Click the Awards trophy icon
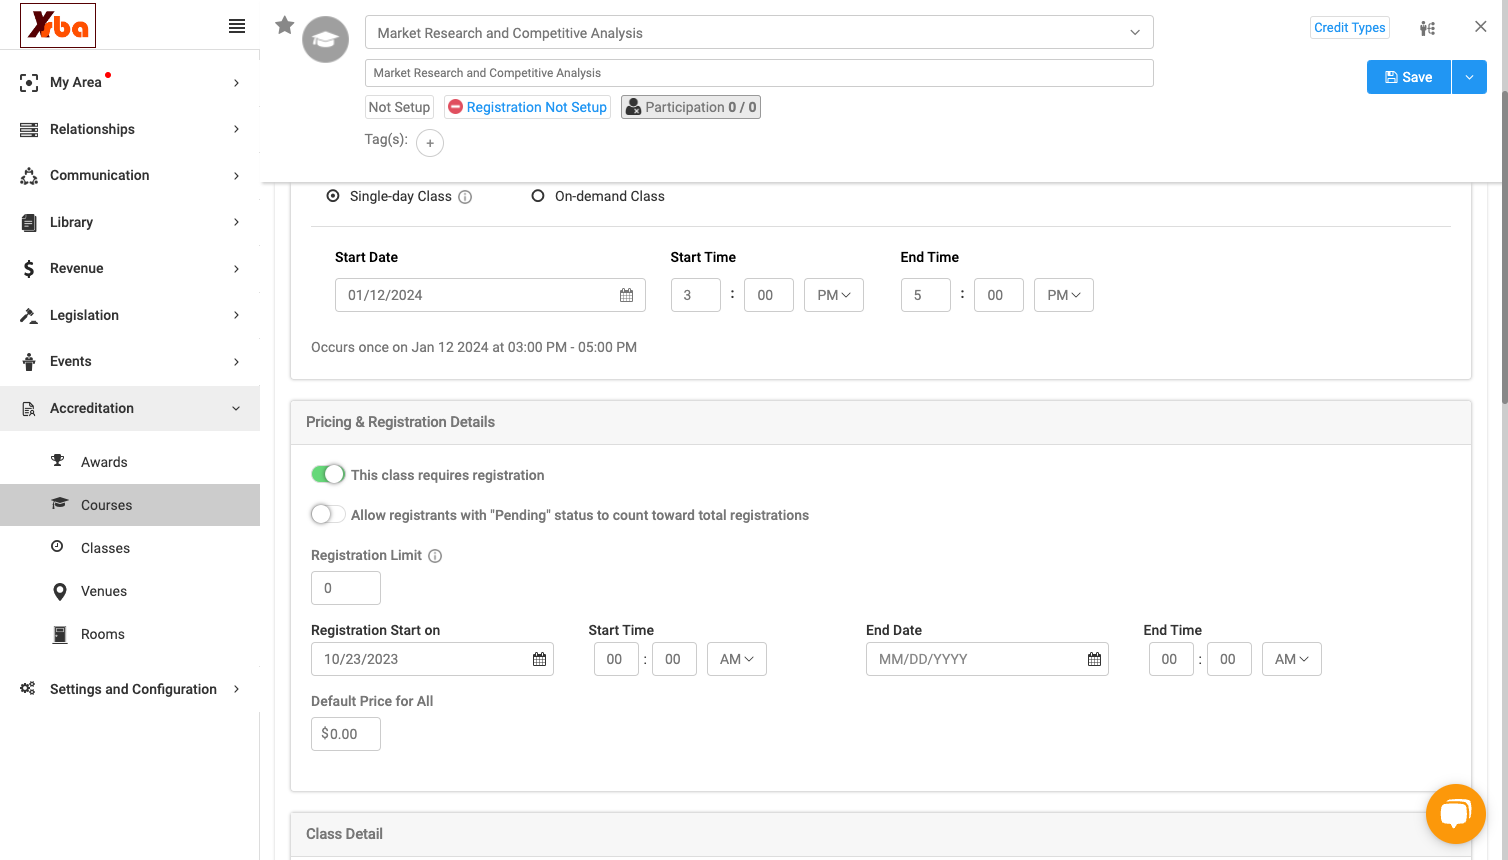Screen dimensions: 1508x860 [x=58, y=461]
